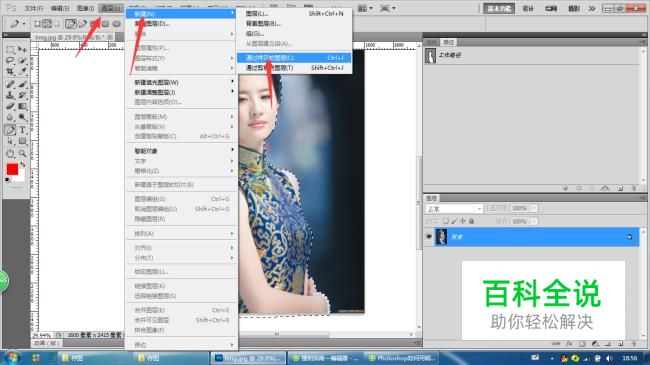
Task: Open Pen tool preset picker arrow
Action: pyautogui.click(x=24, y=24)
